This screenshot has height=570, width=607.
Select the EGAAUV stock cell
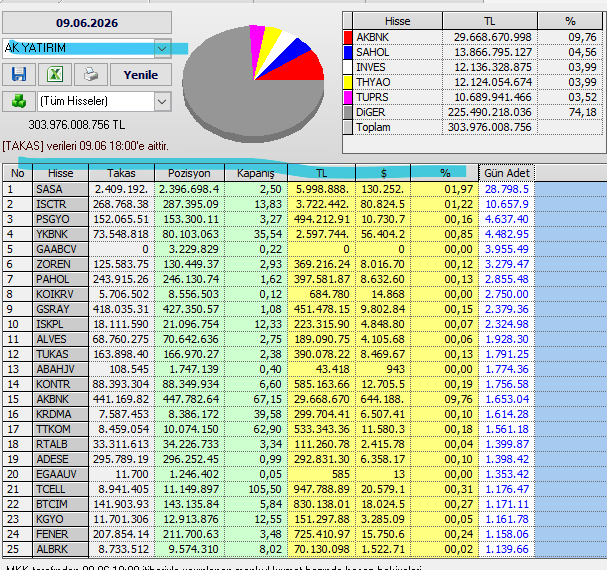pos(60,474)
